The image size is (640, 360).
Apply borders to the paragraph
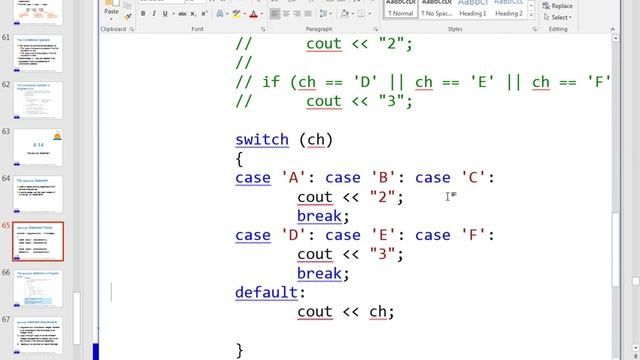pos(361,14)
